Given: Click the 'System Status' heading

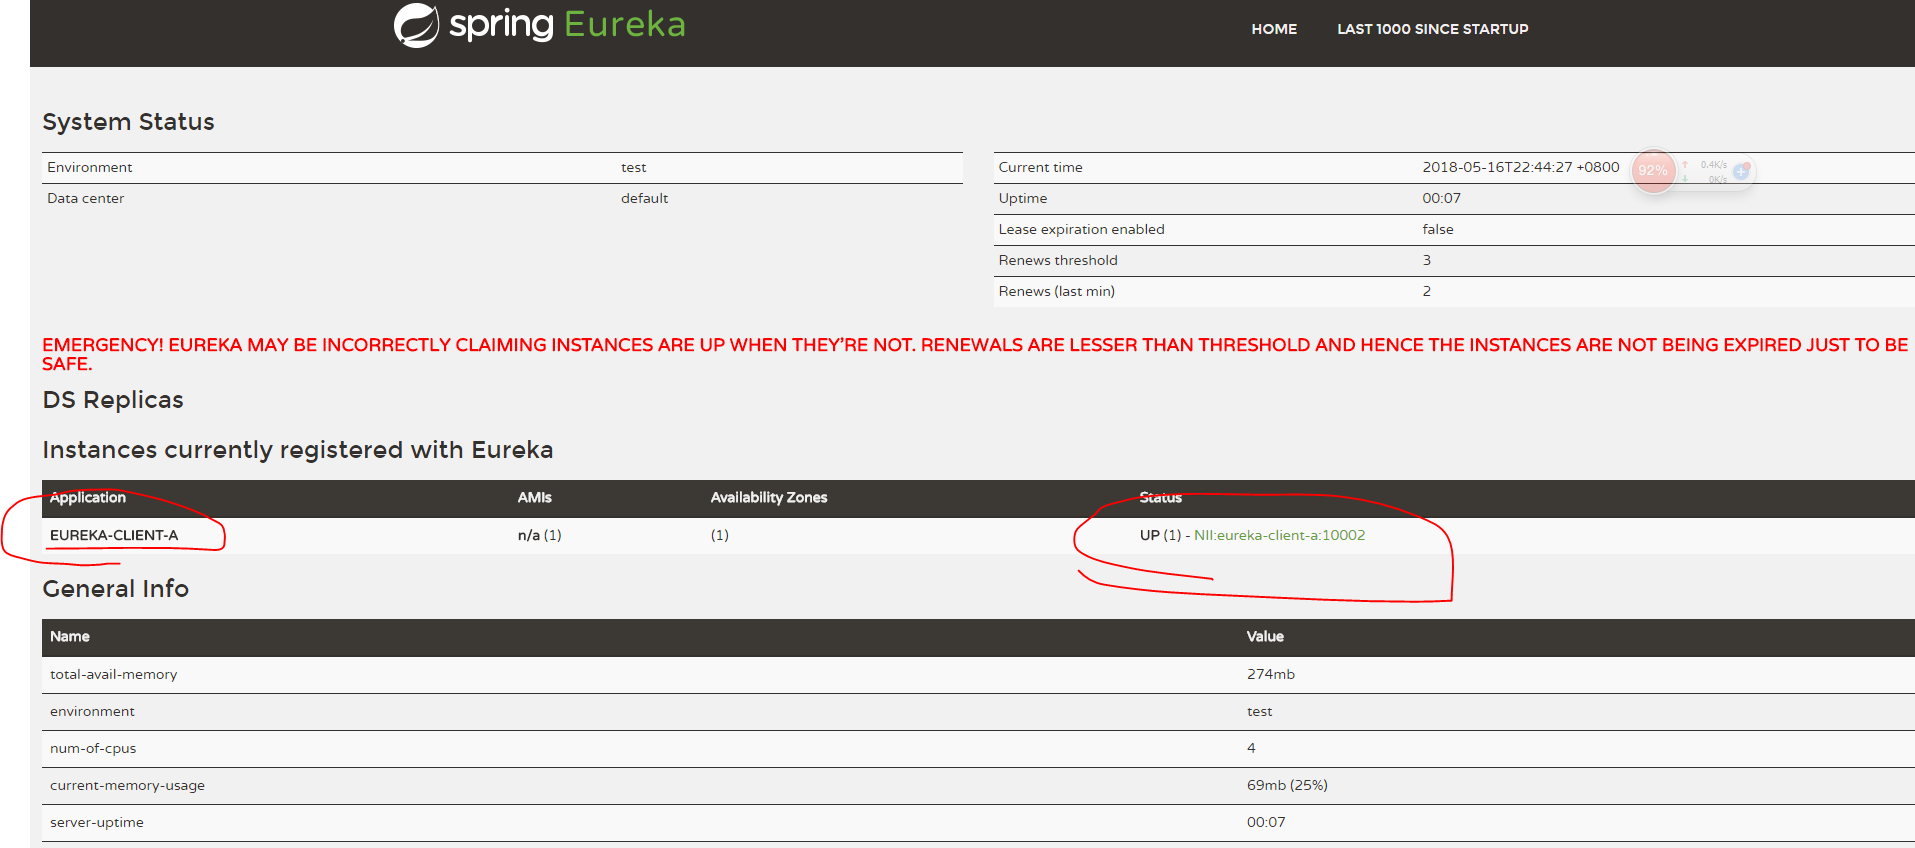Looking at the screenshot, I should [x=128, y=122].
